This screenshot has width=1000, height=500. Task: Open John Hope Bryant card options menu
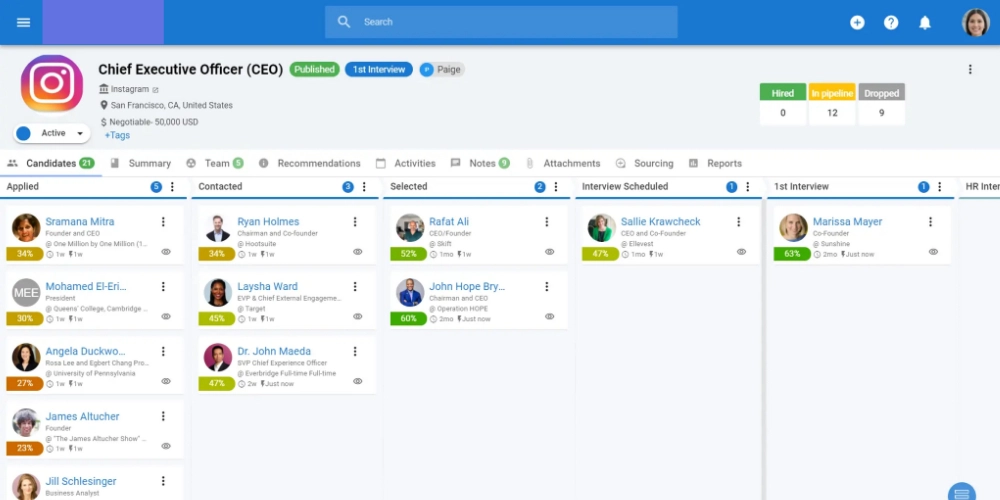[547, 287]
